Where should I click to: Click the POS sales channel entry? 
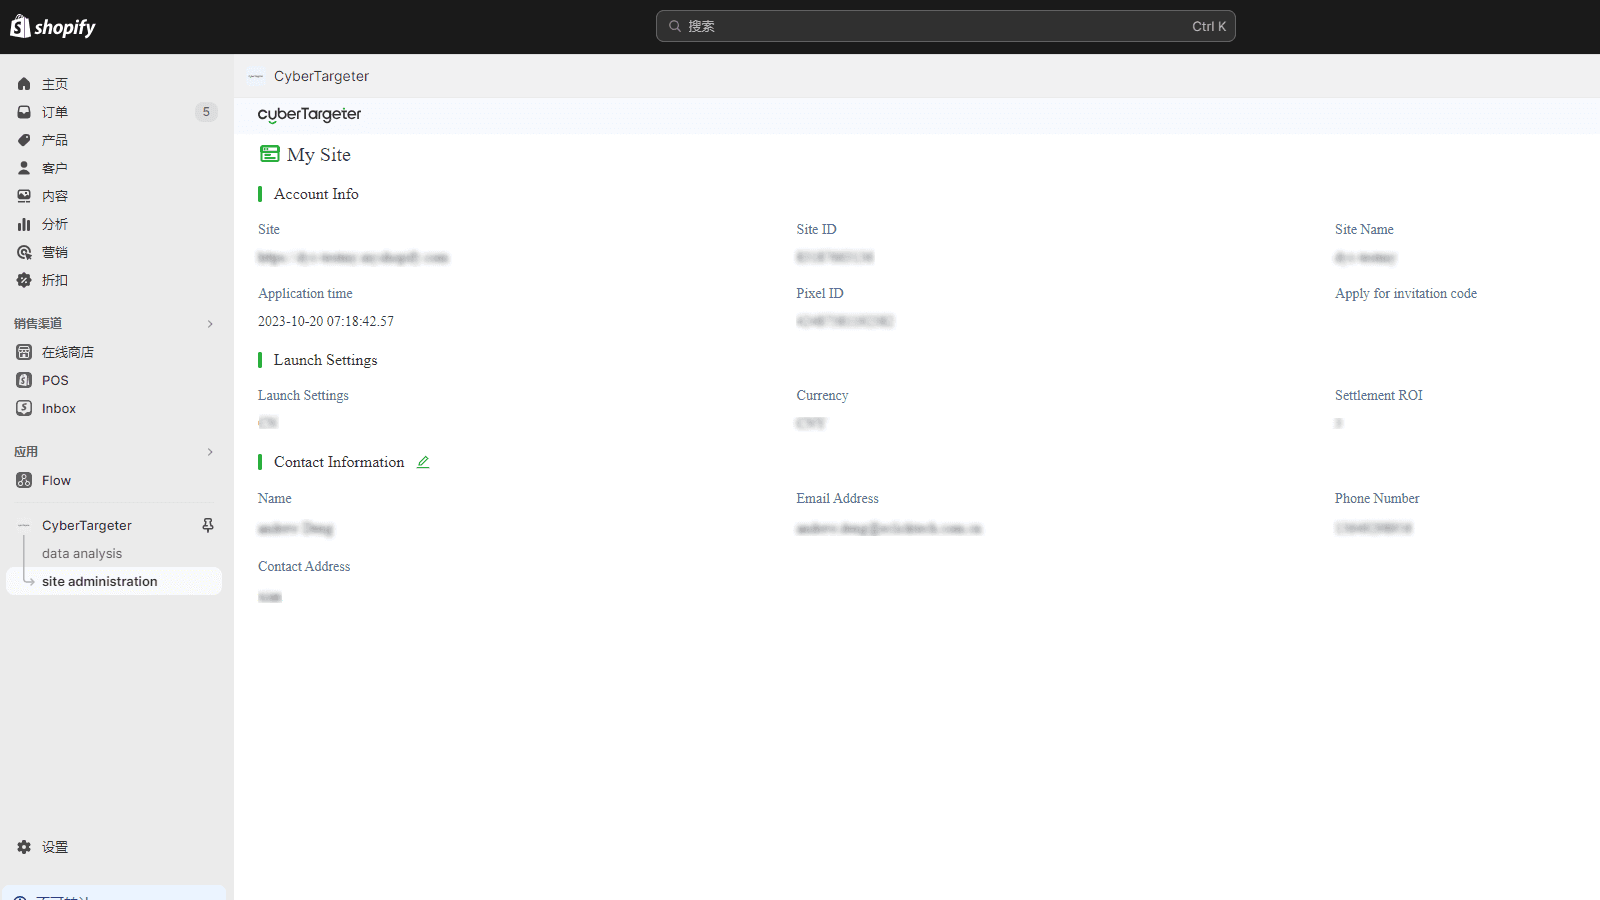click(x=24, y=380)
